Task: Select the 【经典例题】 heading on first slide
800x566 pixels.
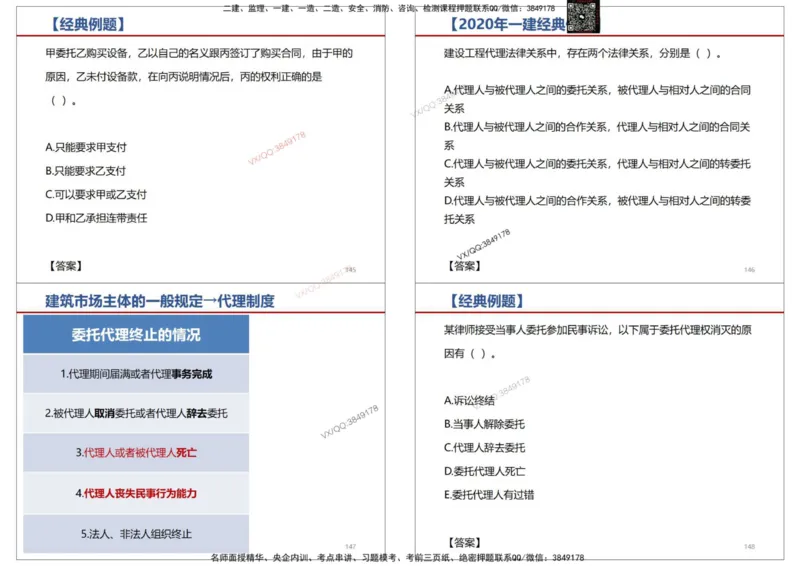Action: point(86,24)
